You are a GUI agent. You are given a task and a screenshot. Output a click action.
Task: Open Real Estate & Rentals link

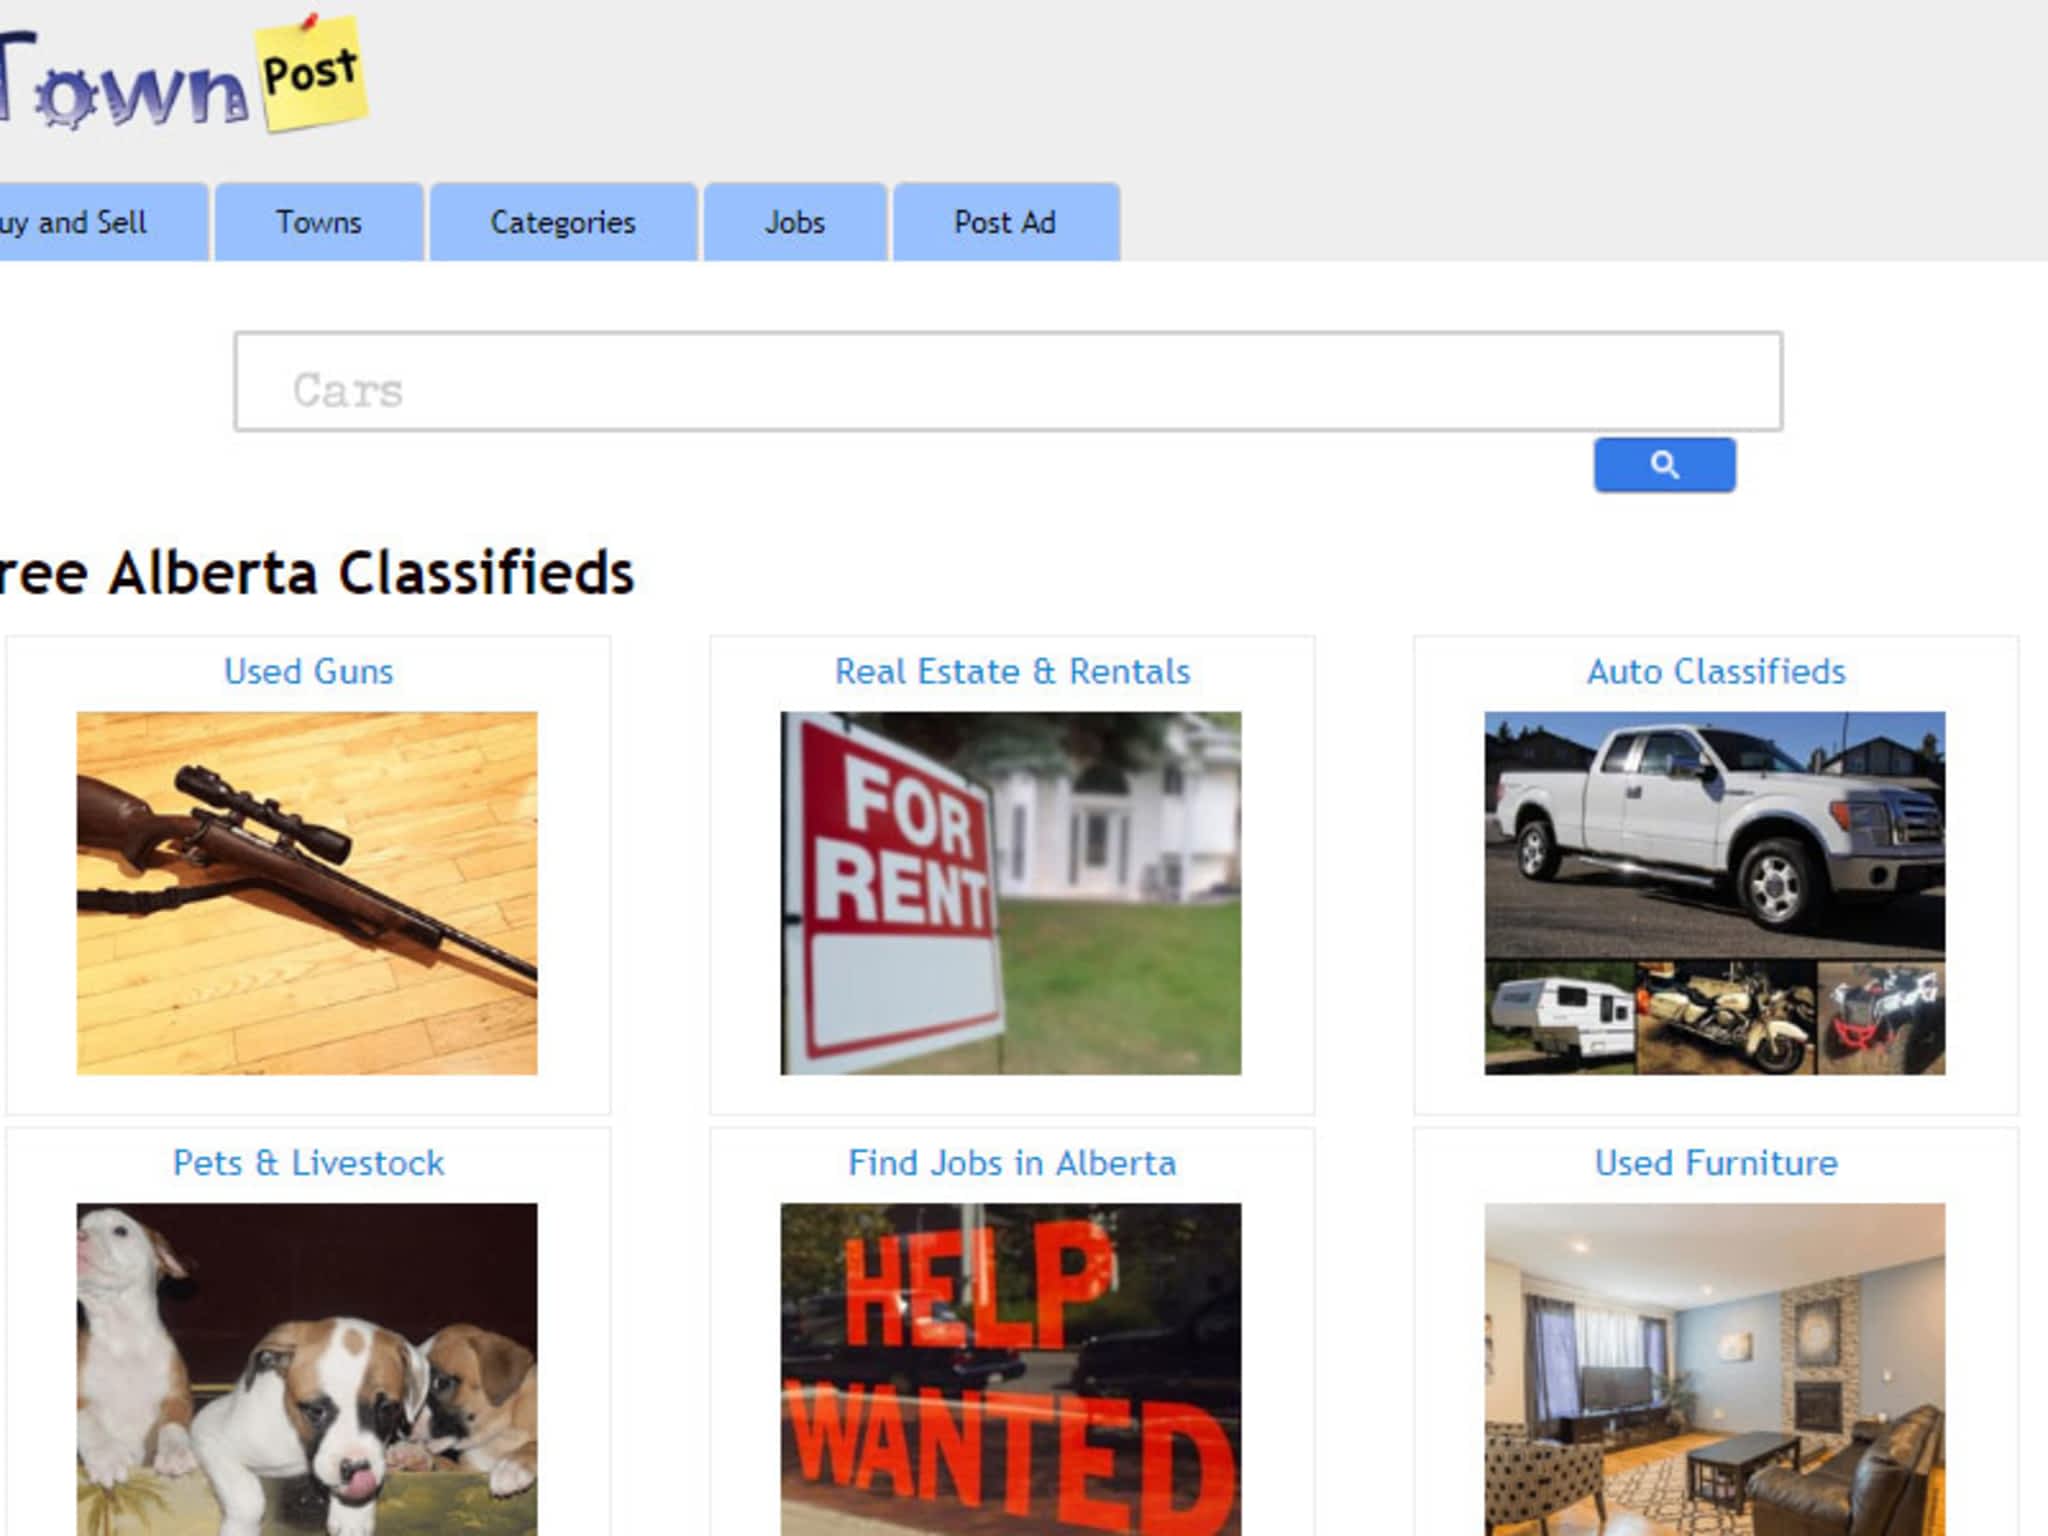1012,671
